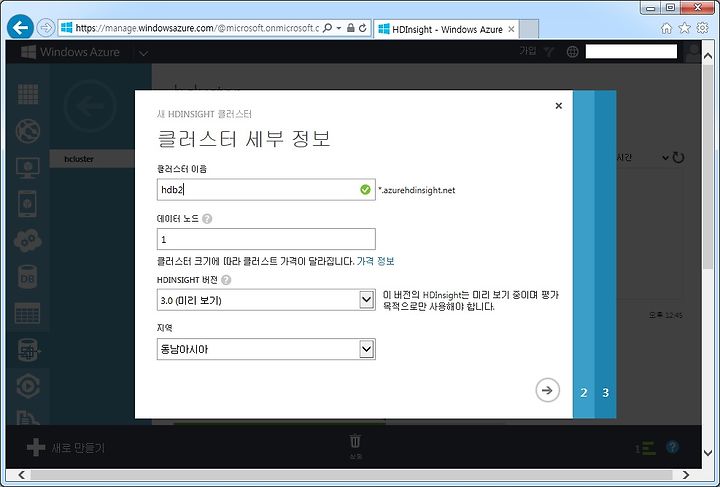Screen dimensions: 720x487
Task: Go forward with the browser forward arrow
Action: (45, 28)
